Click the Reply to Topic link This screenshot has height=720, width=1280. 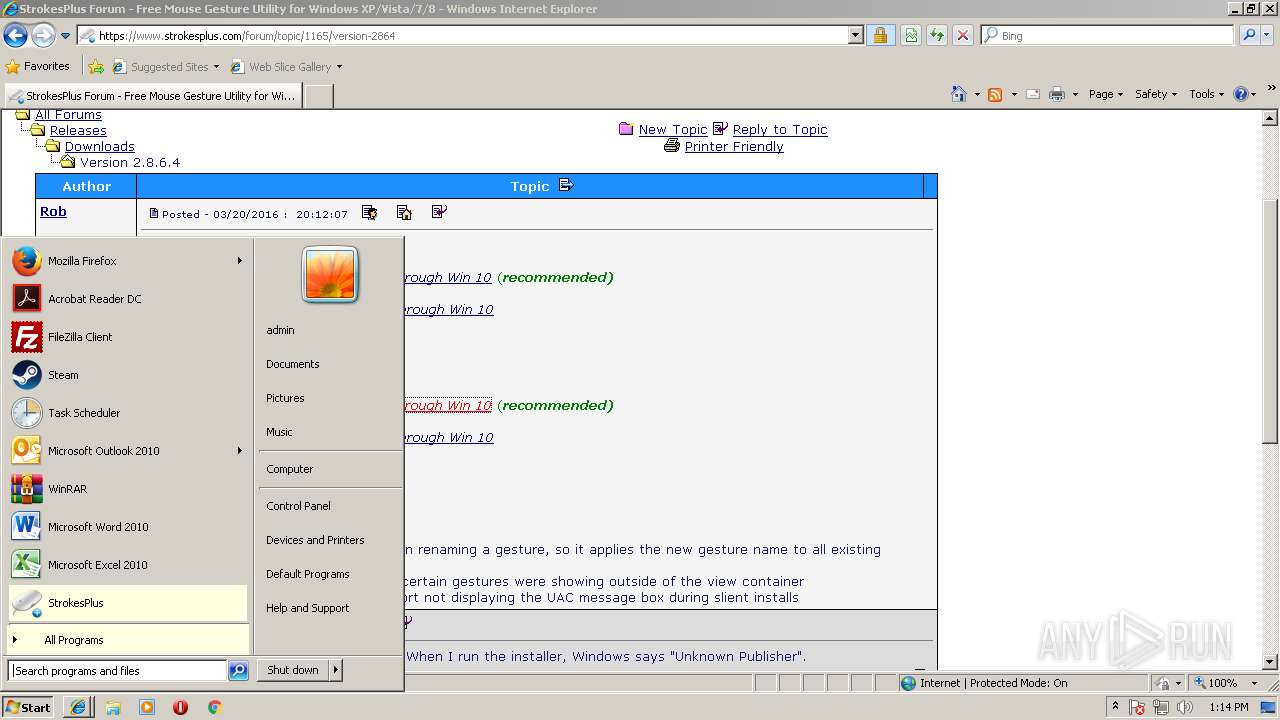click(x=780, y=130)
